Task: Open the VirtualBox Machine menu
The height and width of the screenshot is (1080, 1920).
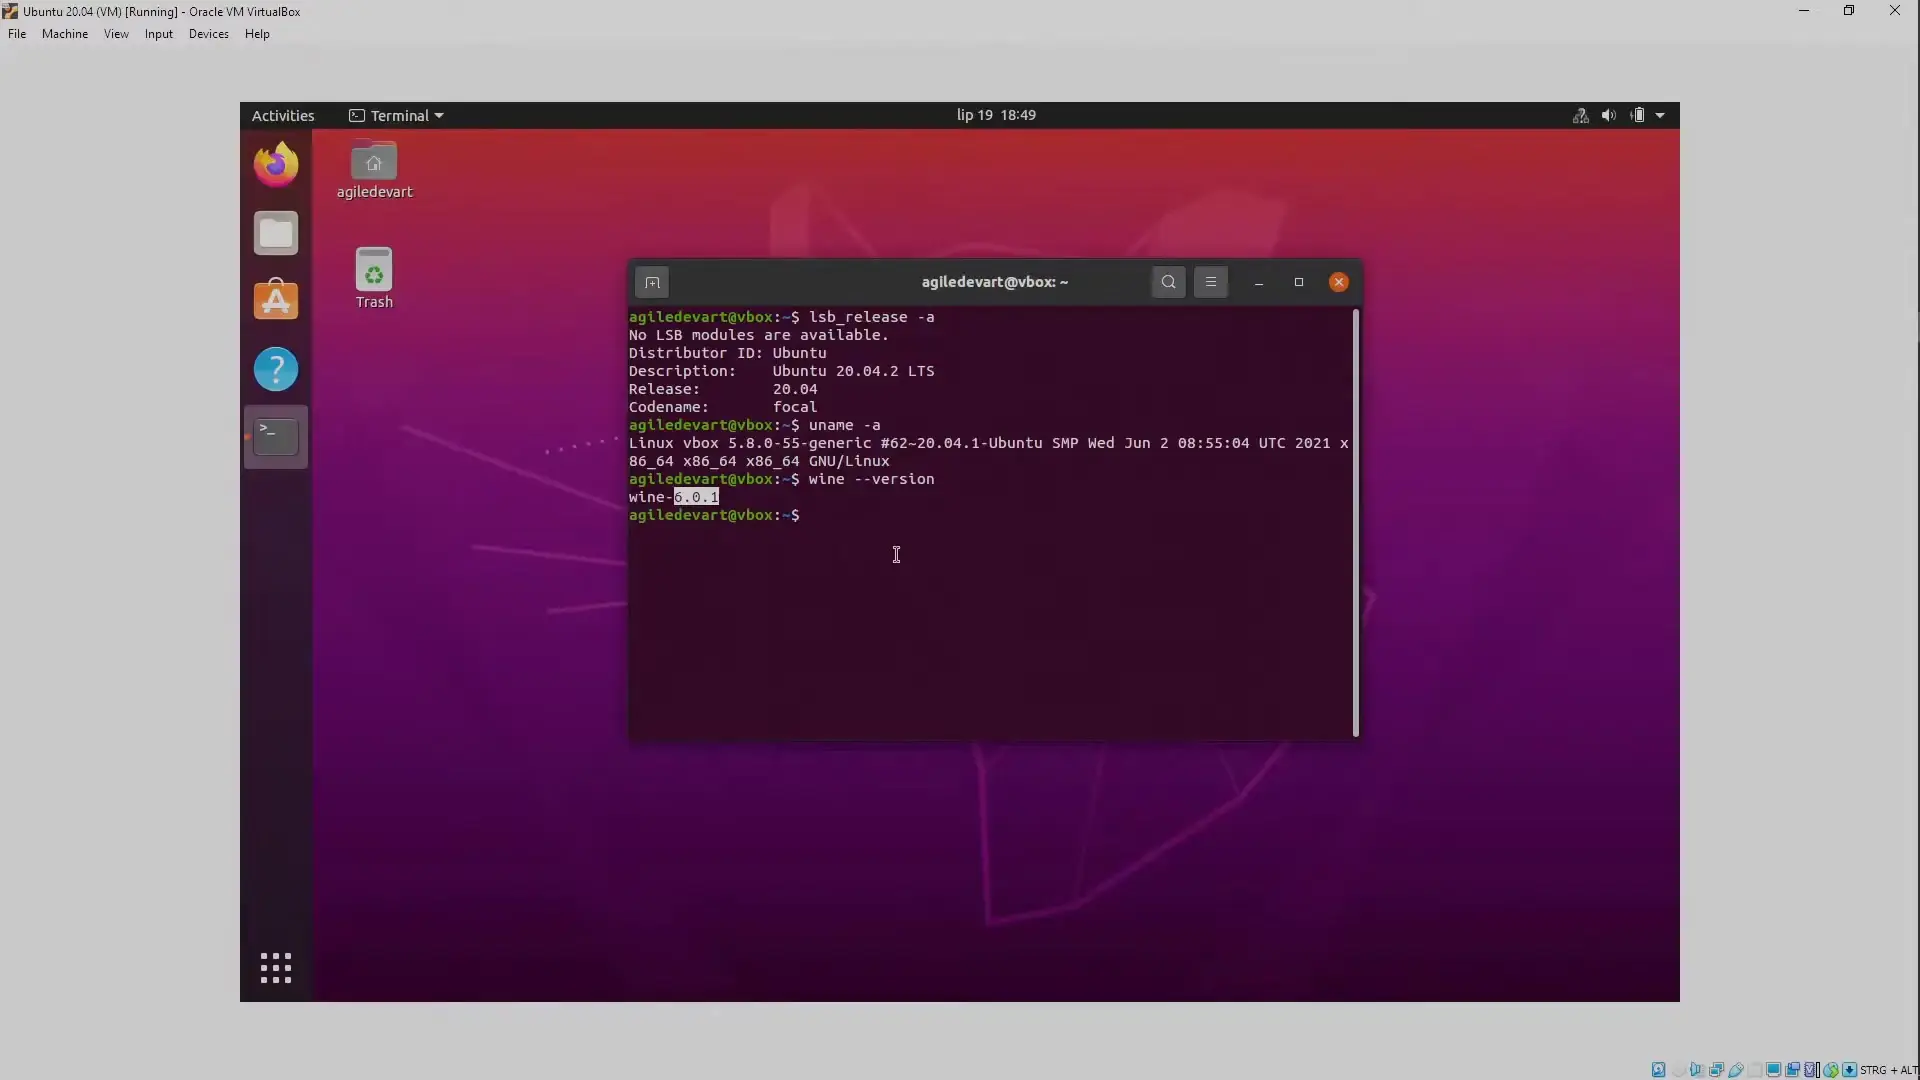Action: pyautogui.click(x=65, y=34)
